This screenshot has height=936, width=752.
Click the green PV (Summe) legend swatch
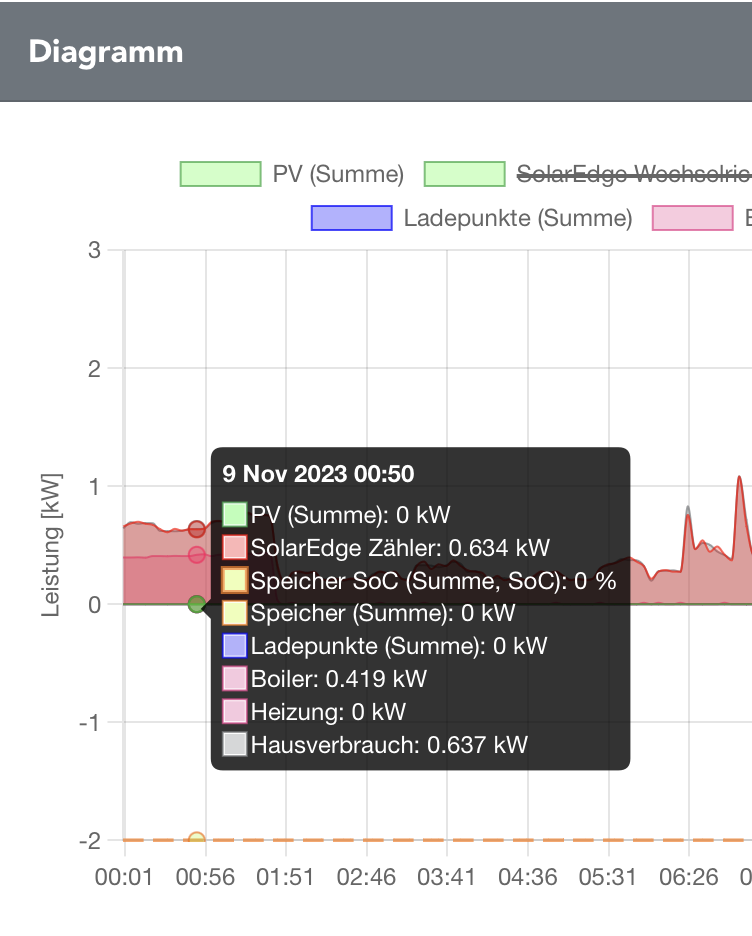click(x=220, y=174)
